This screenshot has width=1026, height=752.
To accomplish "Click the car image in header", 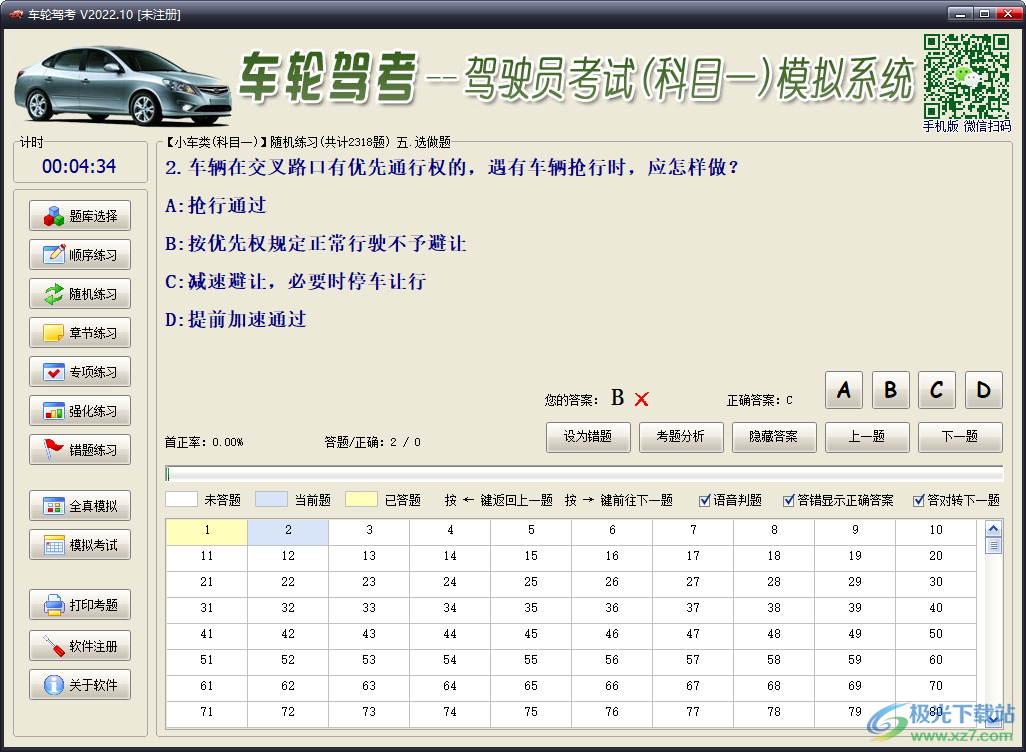I will click(122, 86).
